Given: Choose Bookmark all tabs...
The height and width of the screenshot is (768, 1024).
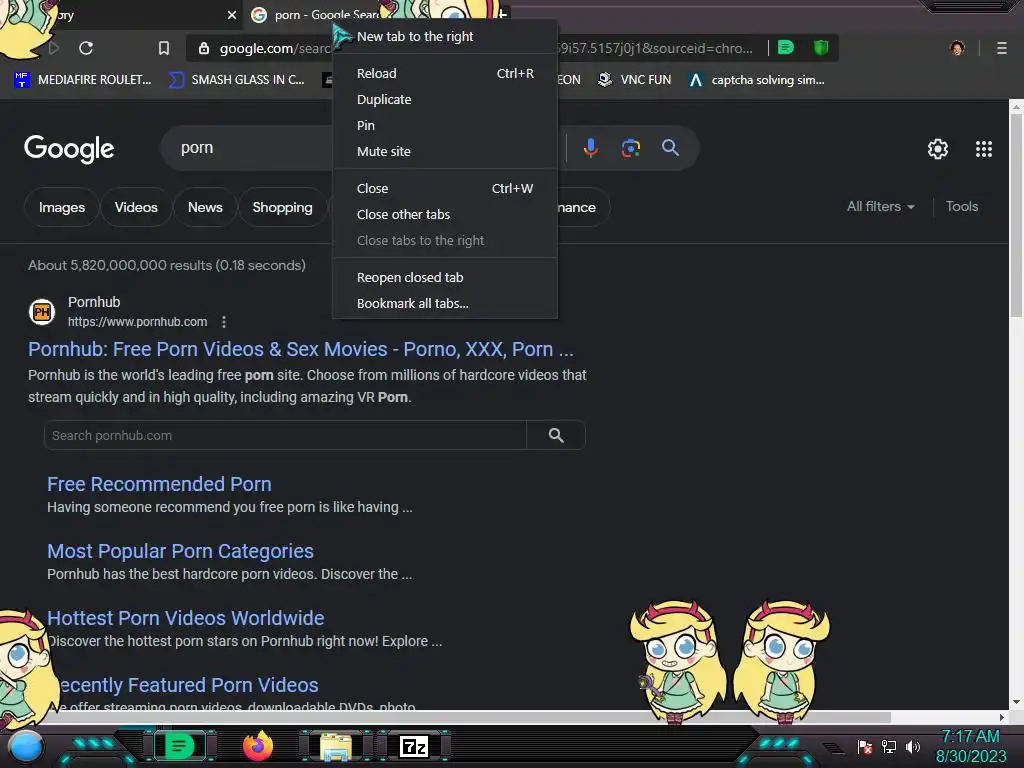Looking at the screenshot, I should pos(445,304).
